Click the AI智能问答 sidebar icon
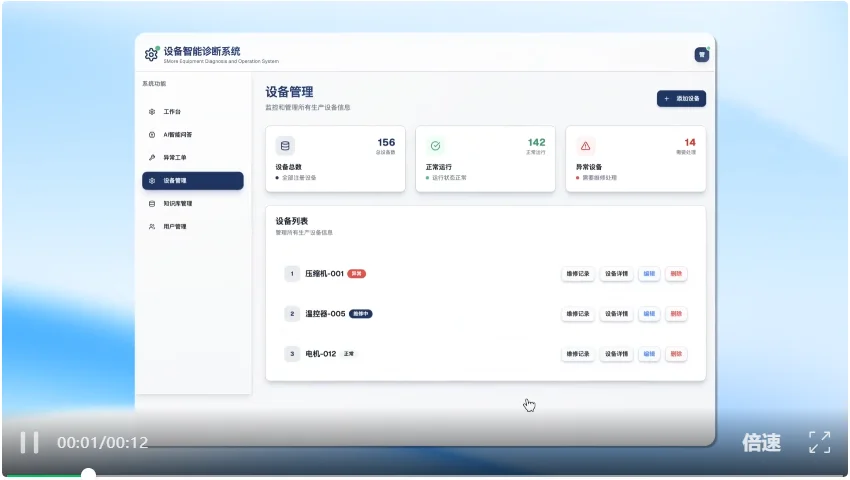 pos(152,135)
